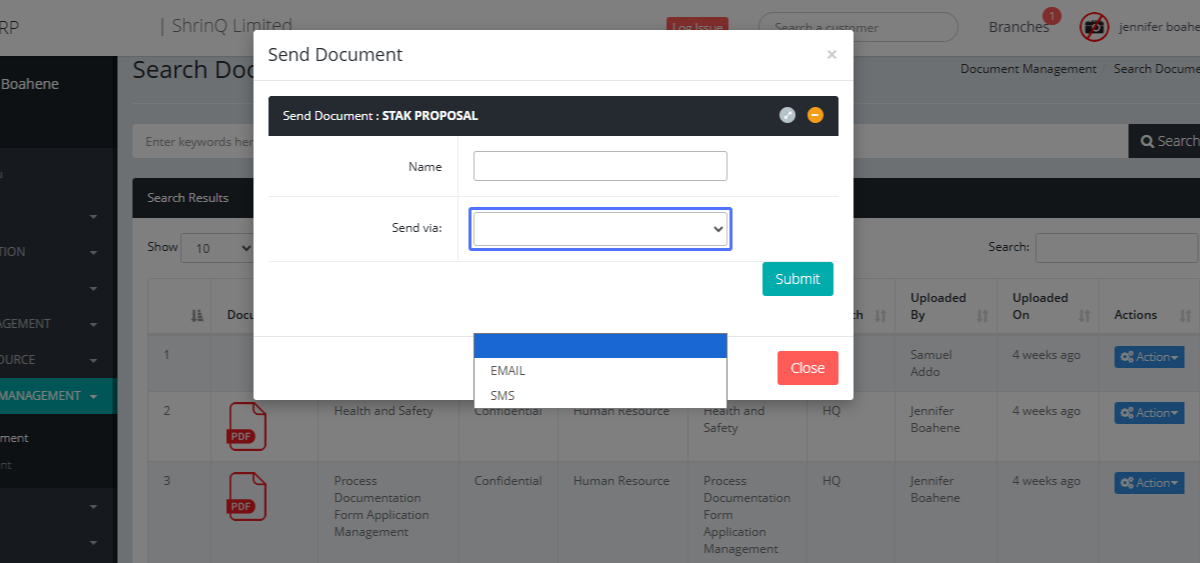Viewport: 1200px width, 563px height.
Task: Sort table by Uploaded On column
Action: pos(1084,315)
